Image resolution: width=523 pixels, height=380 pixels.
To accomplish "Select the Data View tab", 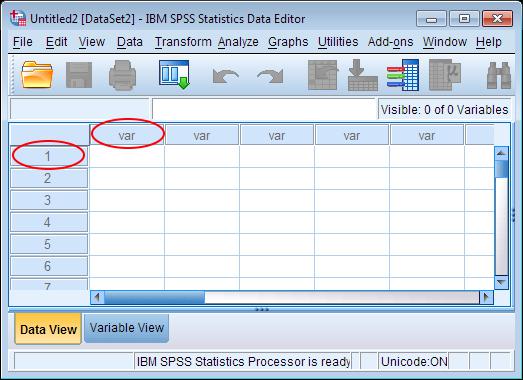I will 48,329.
